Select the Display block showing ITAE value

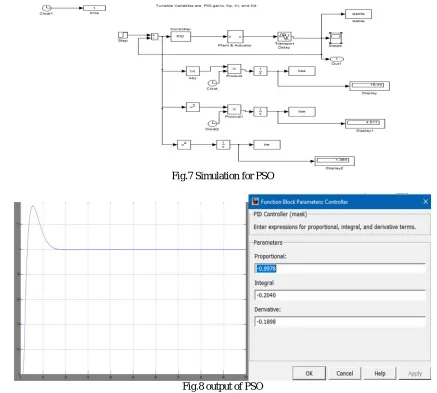tap(369, 86)
